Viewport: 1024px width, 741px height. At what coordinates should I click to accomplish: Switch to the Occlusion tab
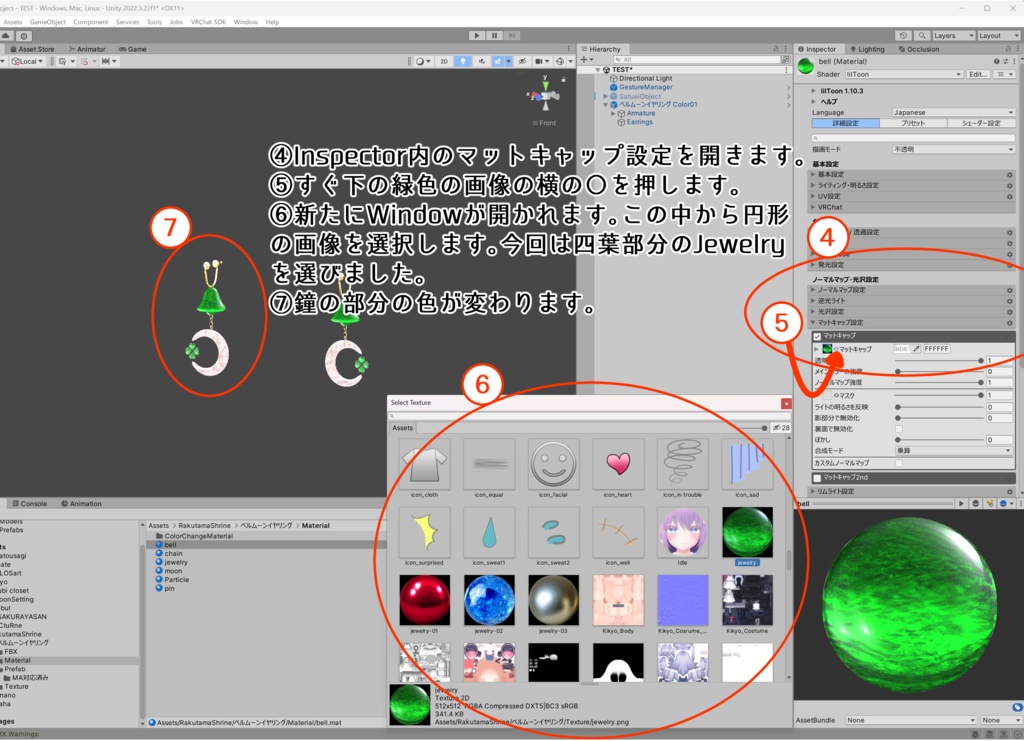click(x=919, y=49)
